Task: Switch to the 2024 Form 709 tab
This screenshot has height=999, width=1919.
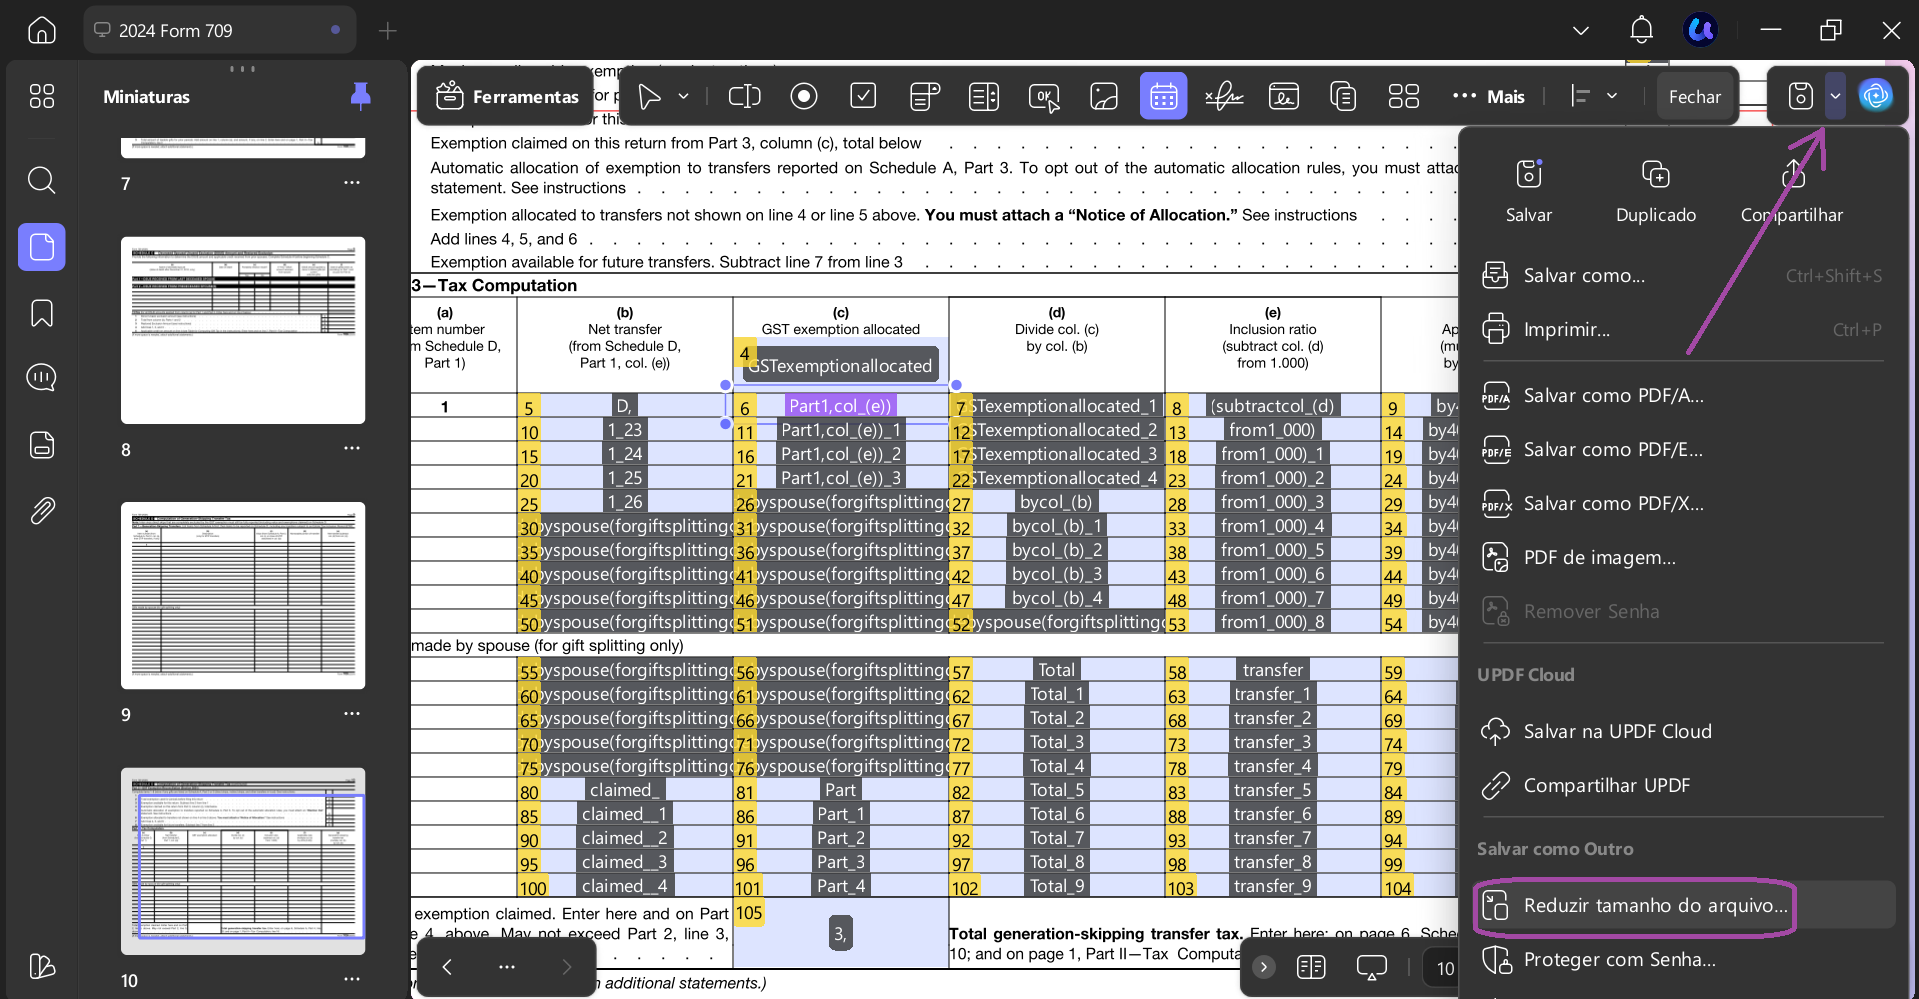Action: pyautogui.click(x=219, y=30)
